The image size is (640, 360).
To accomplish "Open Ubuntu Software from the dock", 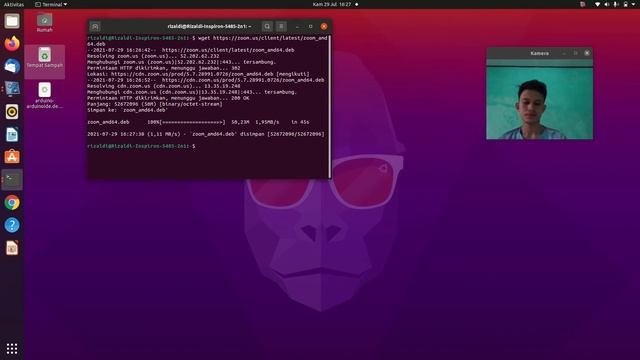I will pos(12,157).
